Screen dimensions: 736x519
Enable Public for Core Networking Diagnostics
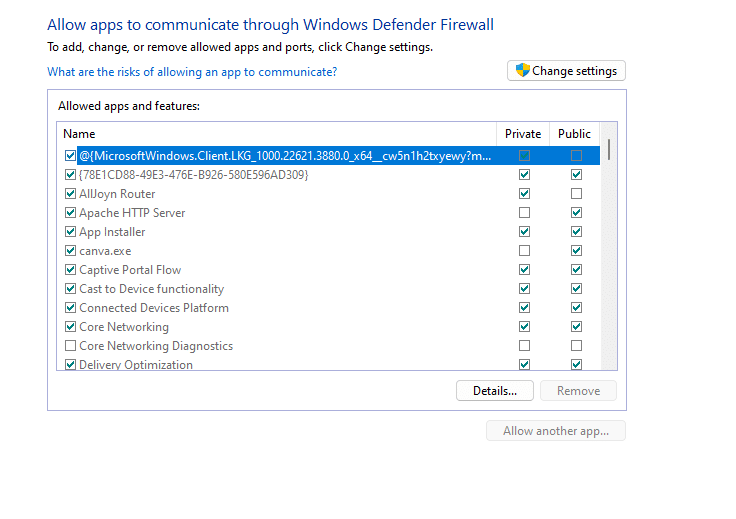576,346
